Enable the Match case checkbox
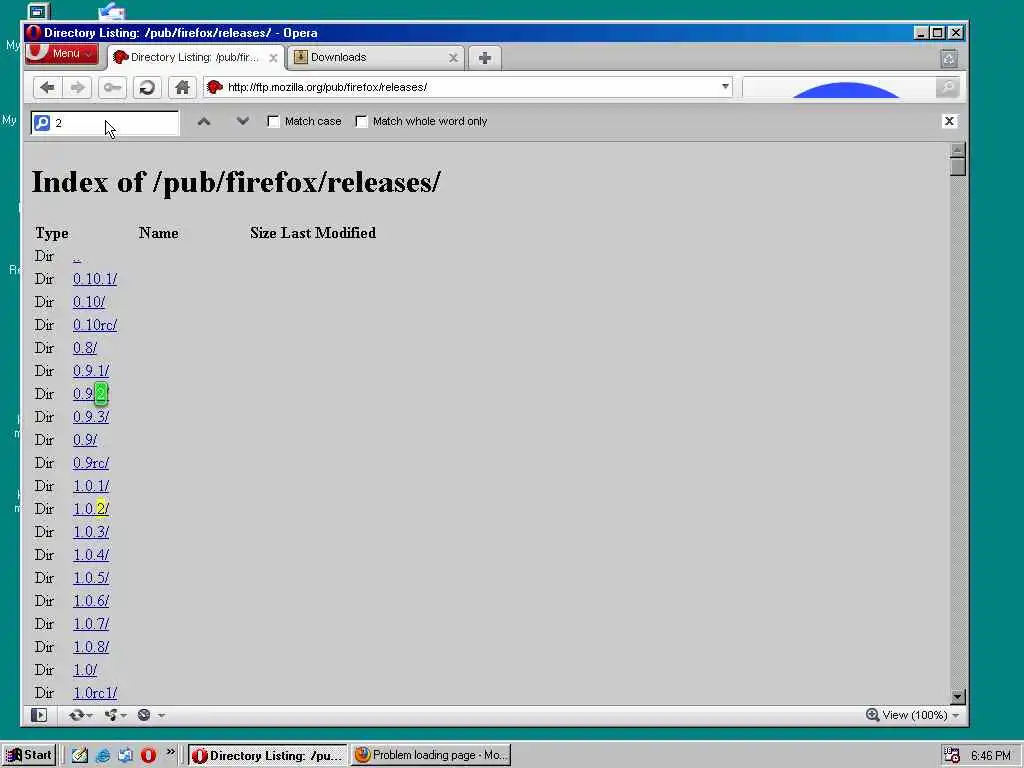 (x=274, y=121)
